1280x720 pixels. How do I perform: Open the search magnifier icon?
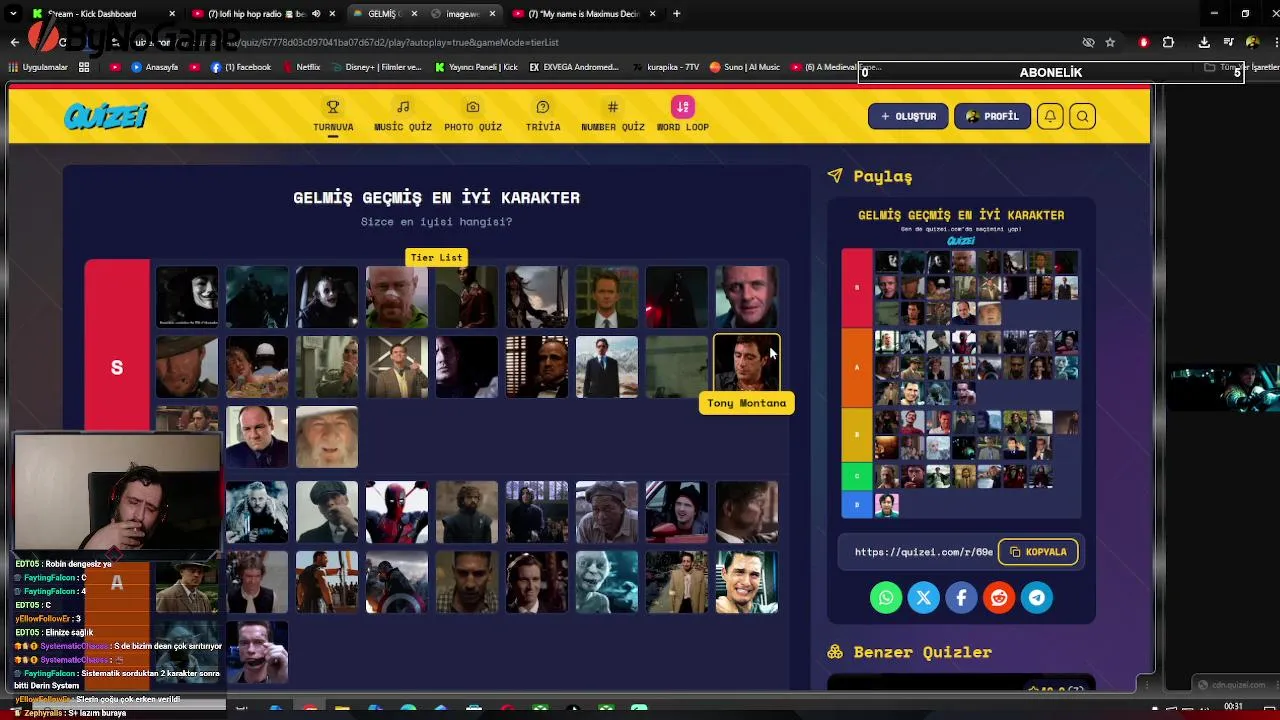[x=1082, y=116]
